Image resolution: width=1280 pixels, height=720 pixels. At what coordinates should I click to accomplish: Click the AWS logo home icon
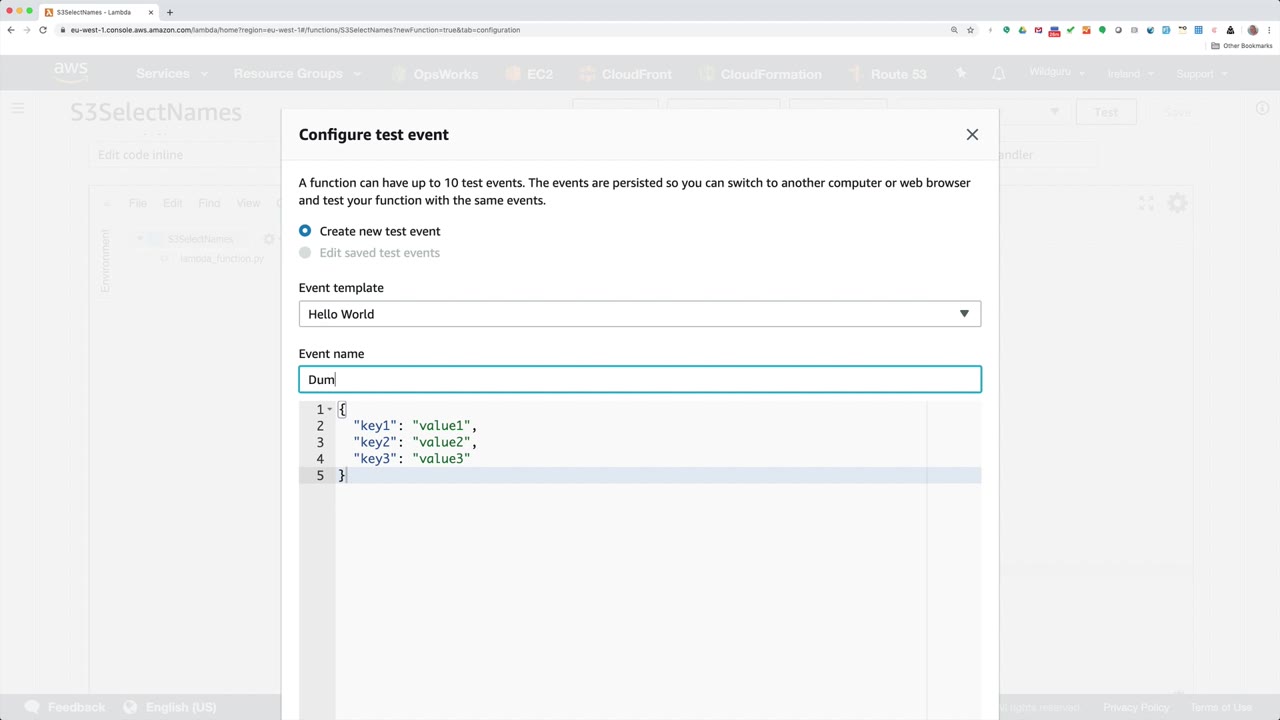tap(71, 73)
